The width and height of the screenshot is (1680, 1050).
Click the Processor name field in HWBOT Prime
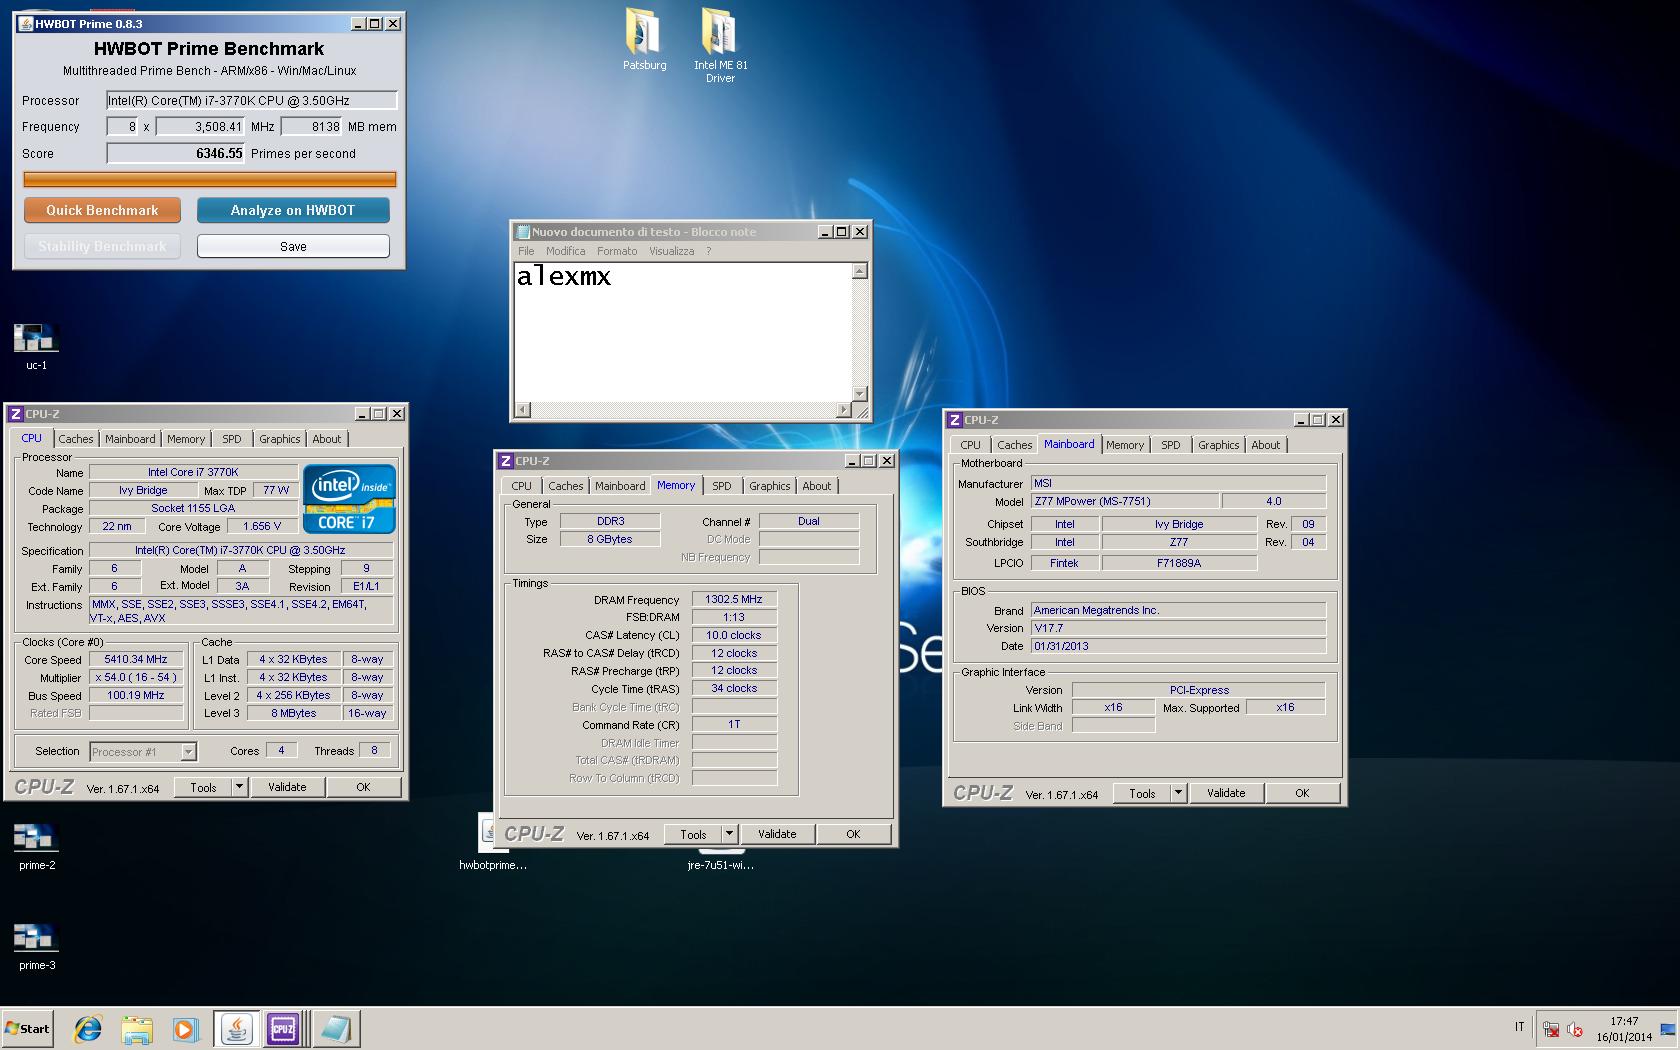(x=252, y=100)
